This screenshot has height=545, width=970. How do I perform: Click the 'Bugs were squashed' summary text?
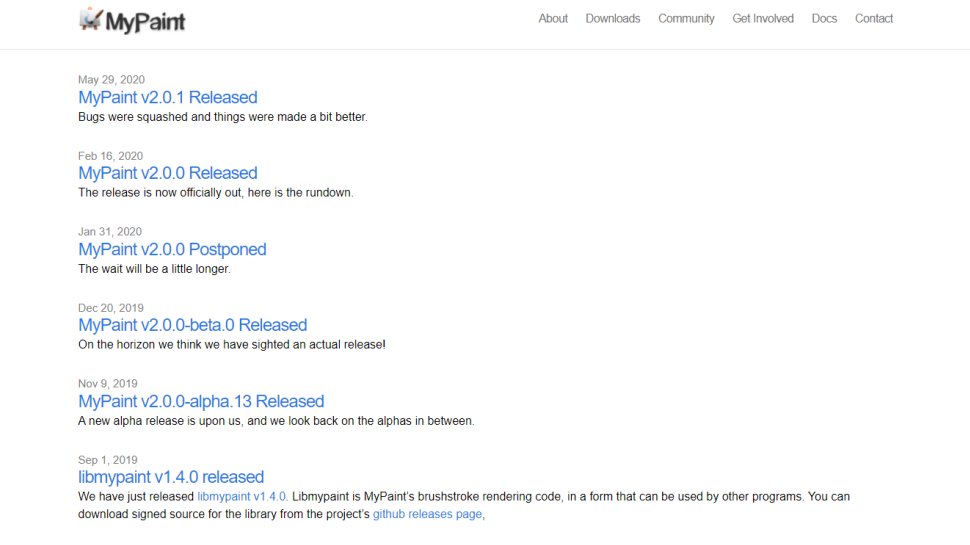(223, 117)
